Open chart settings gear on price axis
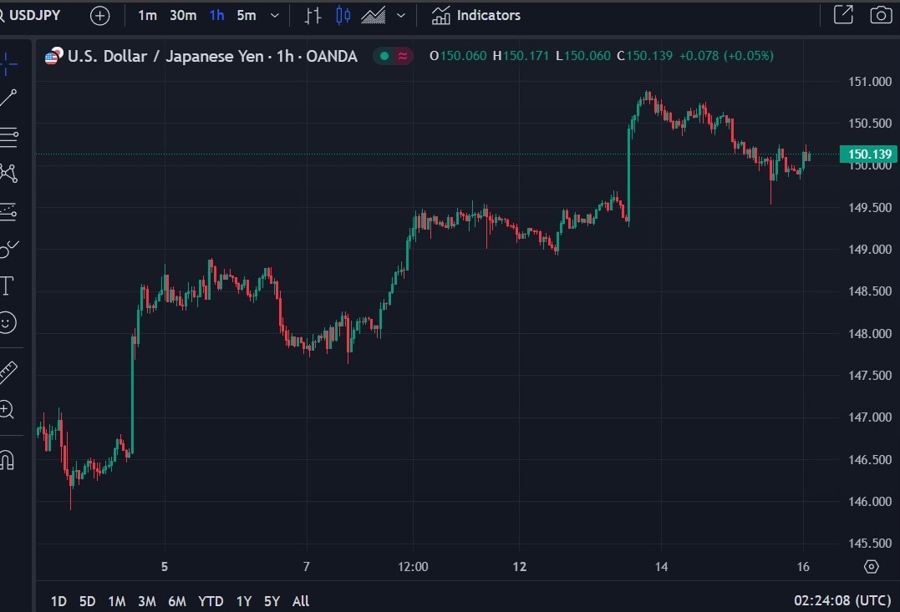 pos(871,567)
